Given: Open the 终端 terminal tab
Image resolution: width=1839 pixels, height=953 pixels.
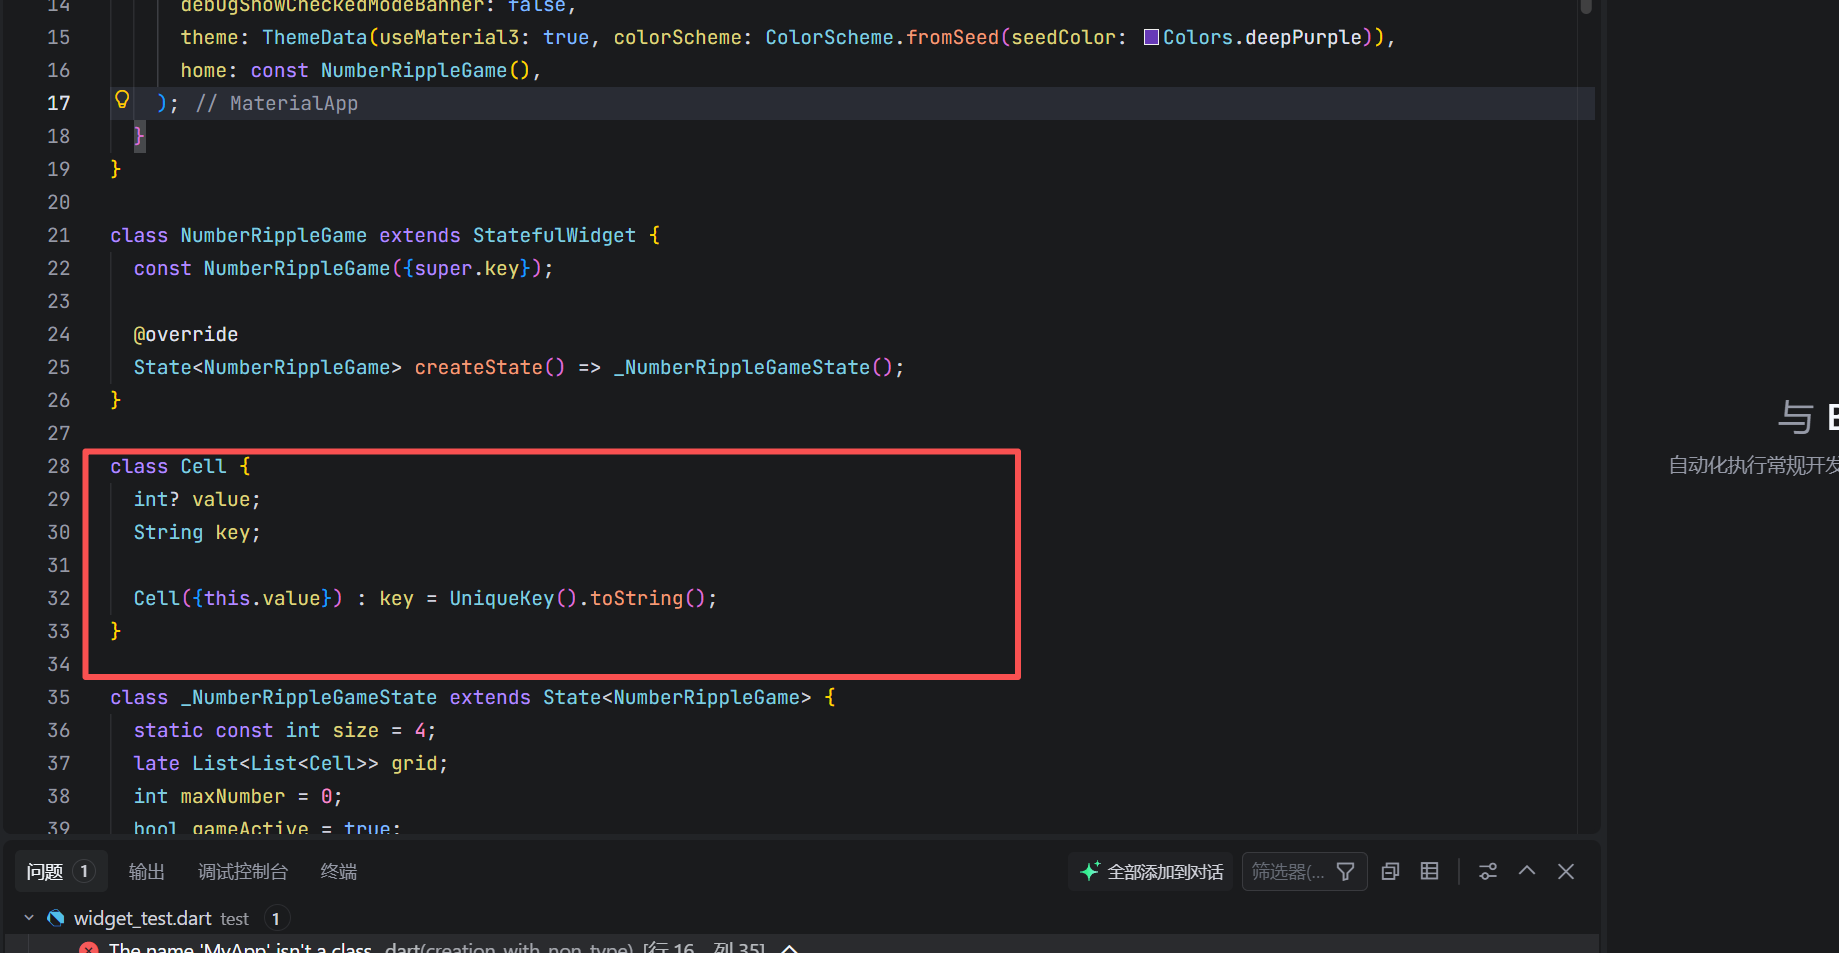Looking at the screenshot, I should point(339,872).
